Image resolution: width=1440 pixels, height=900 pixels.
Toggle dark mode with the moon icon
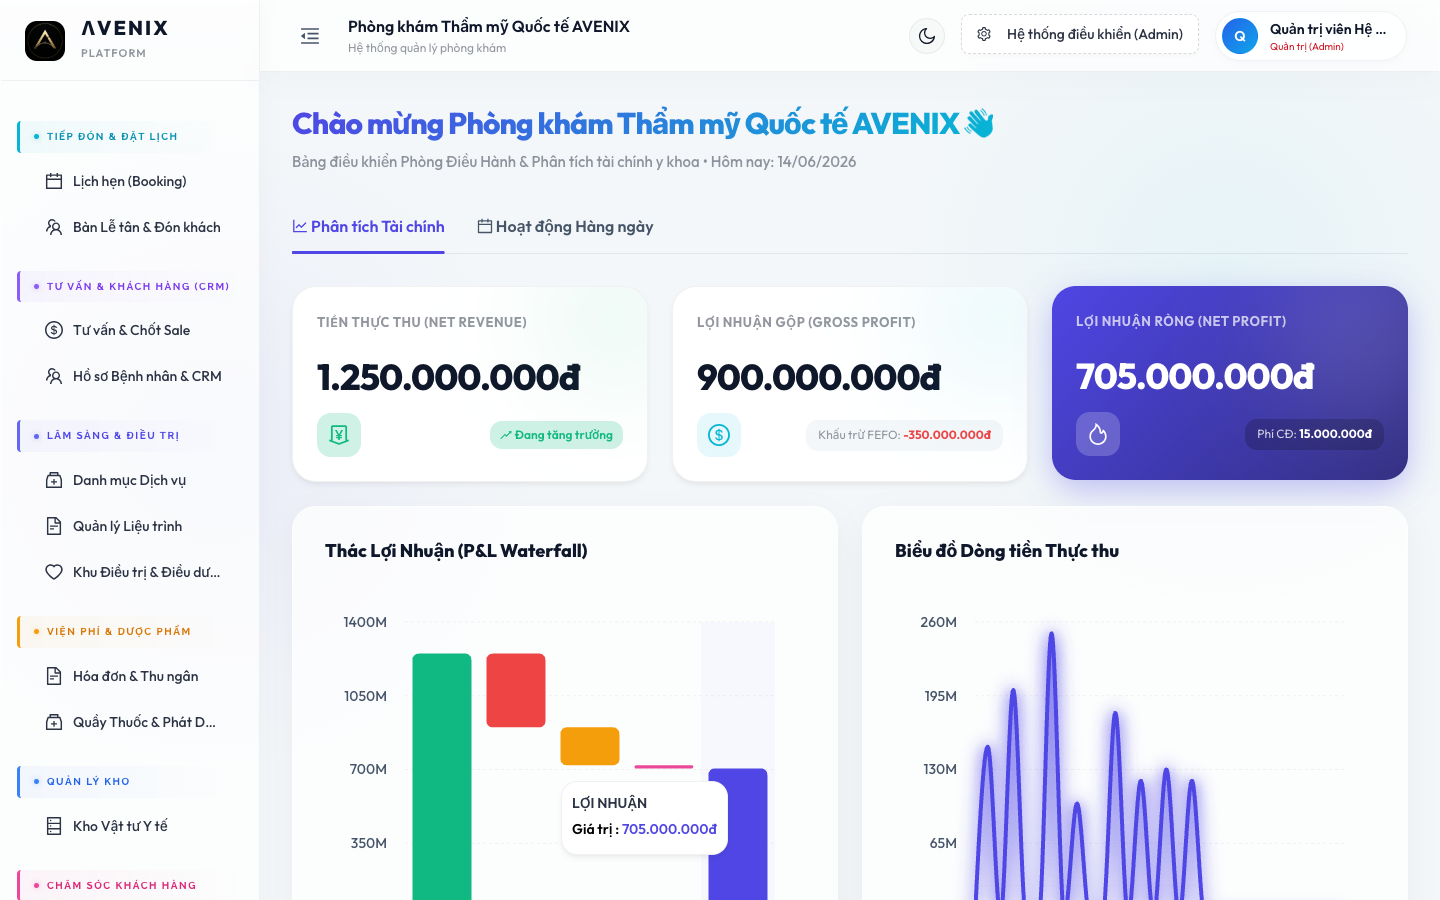[927, 36]
